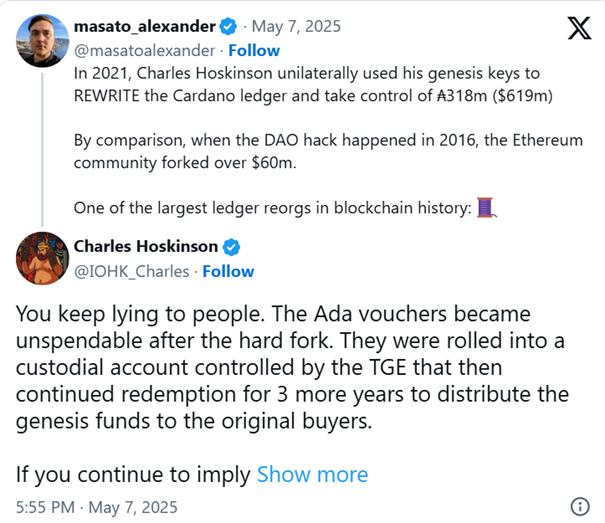
Task: Open quoted tweet about Cardano ledger
Action: point(328,141)
